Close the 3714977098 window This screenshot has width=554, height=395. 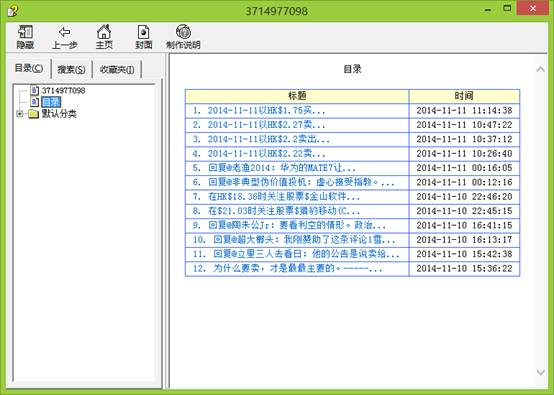tap(533, 8)
